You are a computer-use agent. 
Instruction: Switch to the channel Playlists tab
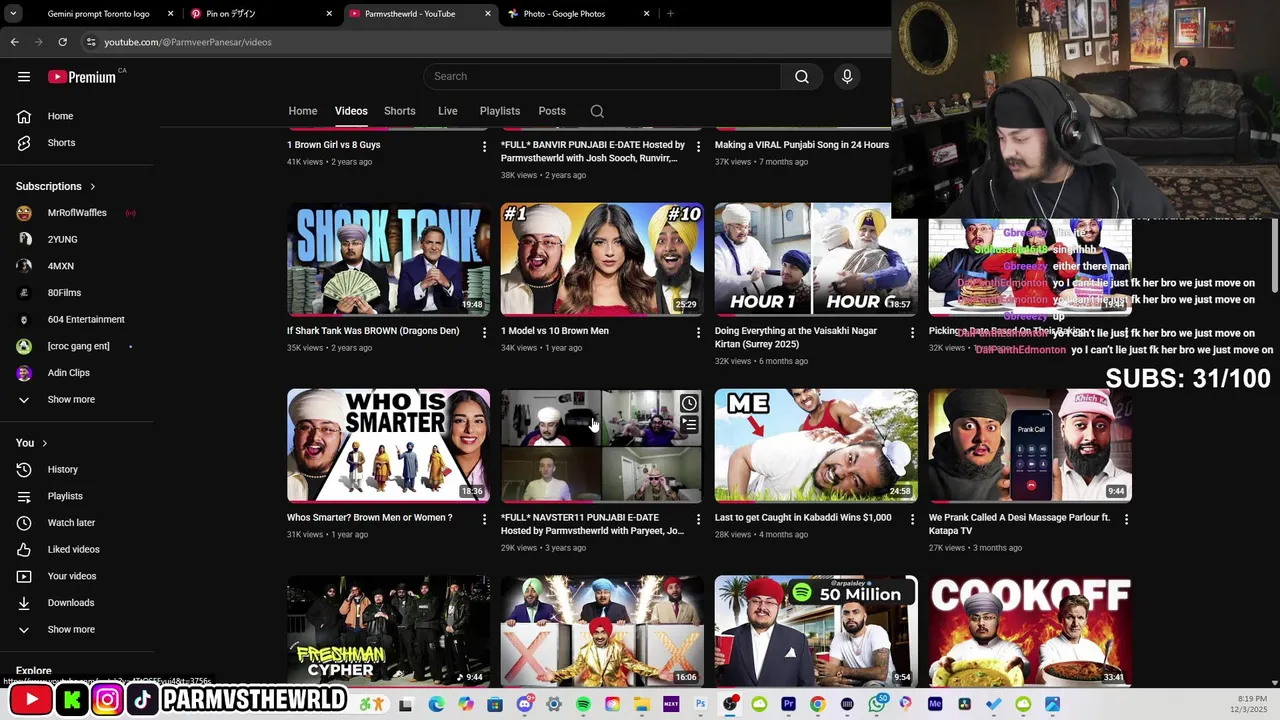(500, 111)
